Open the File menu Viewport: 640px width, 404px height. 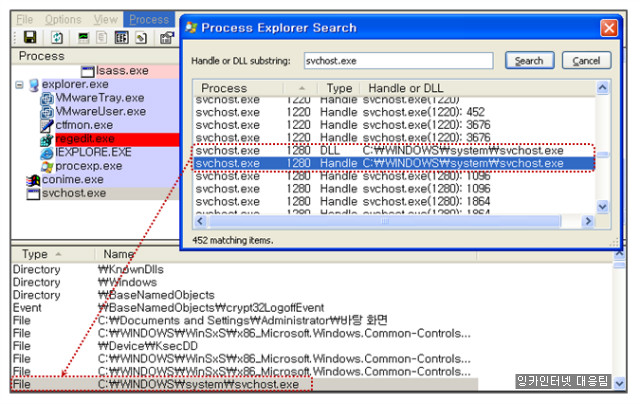(24, 19)
